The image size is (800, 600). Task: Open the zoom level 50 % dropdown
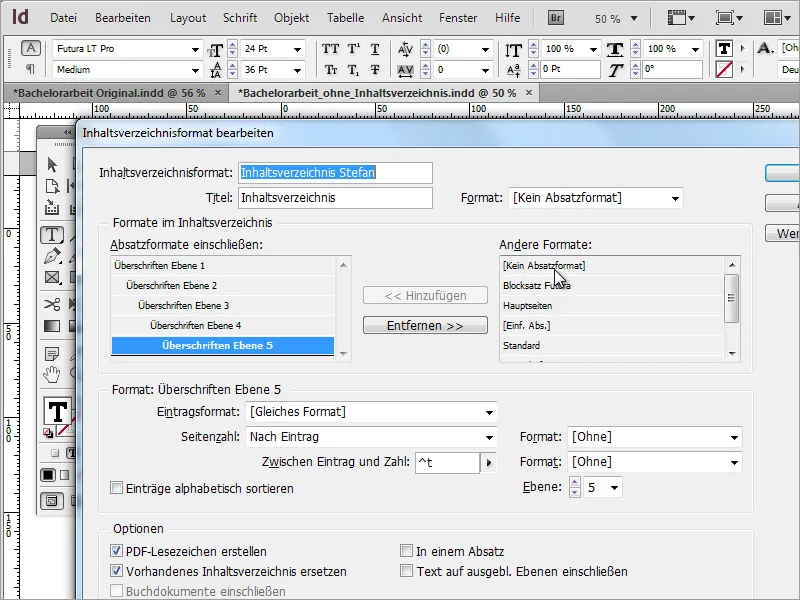(634, 18)
